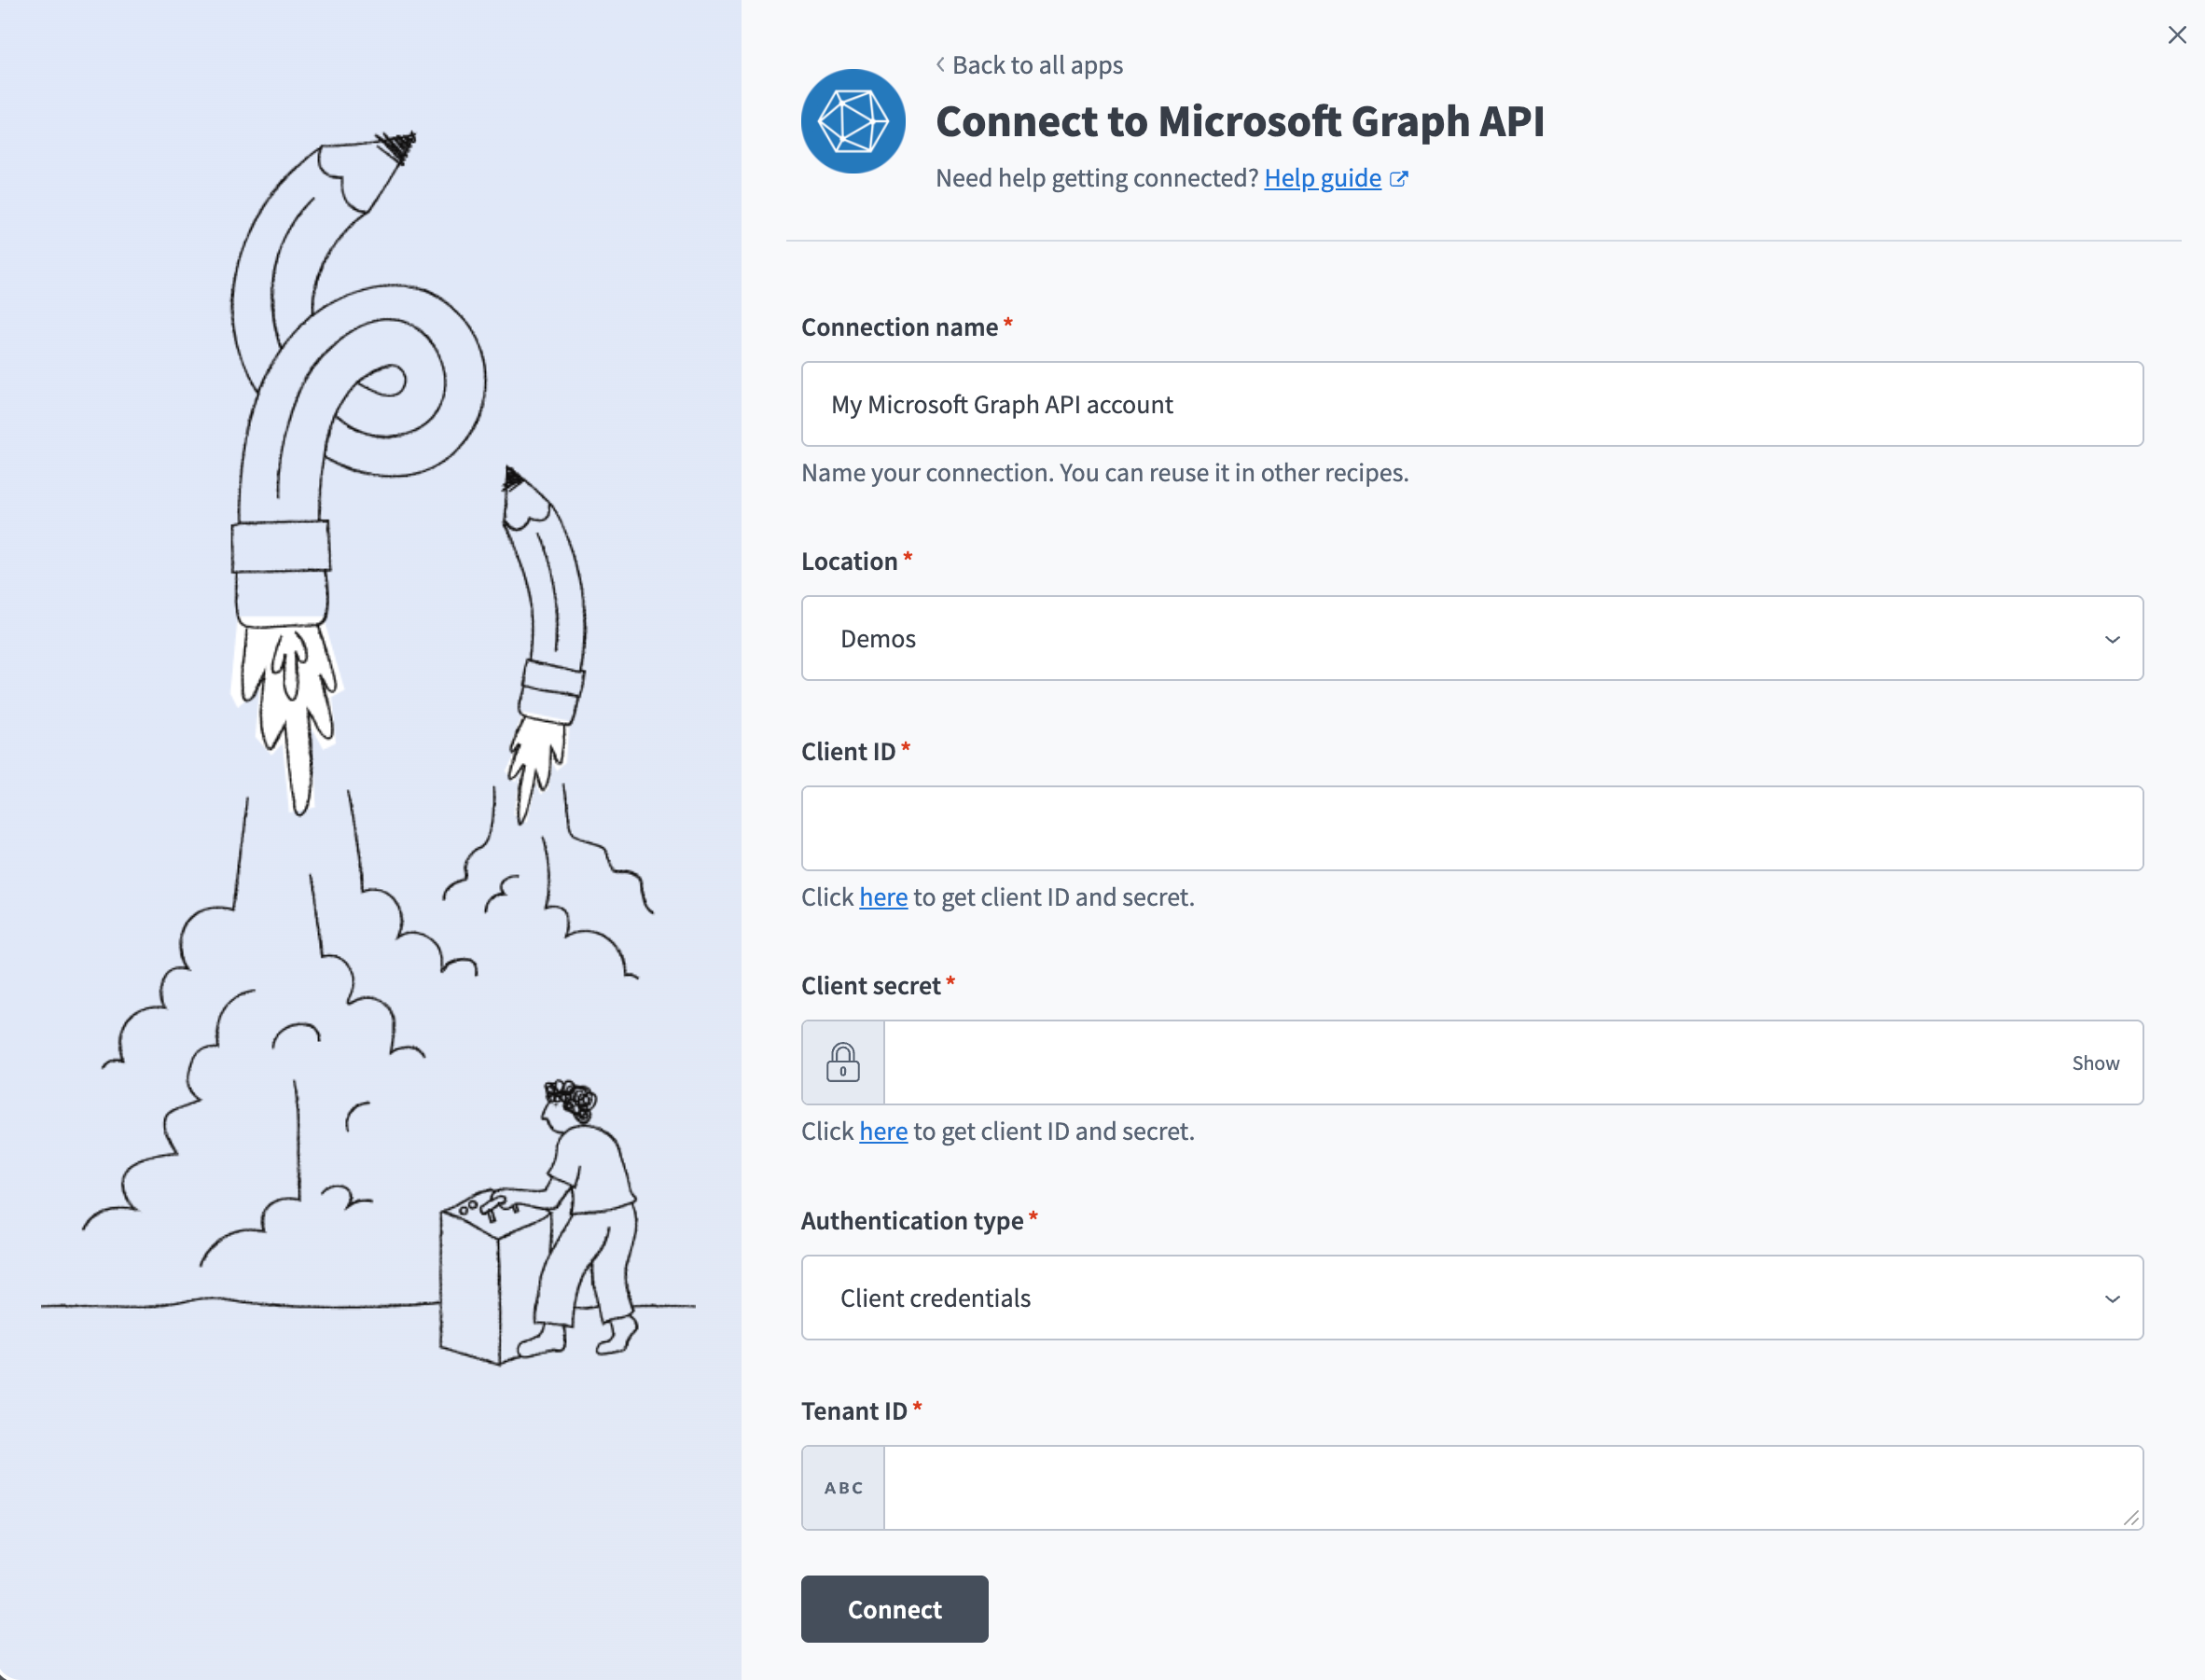The image size is (2205, 1680).
Task: Close the connection dialog with the X
Action: (2177, 35)
